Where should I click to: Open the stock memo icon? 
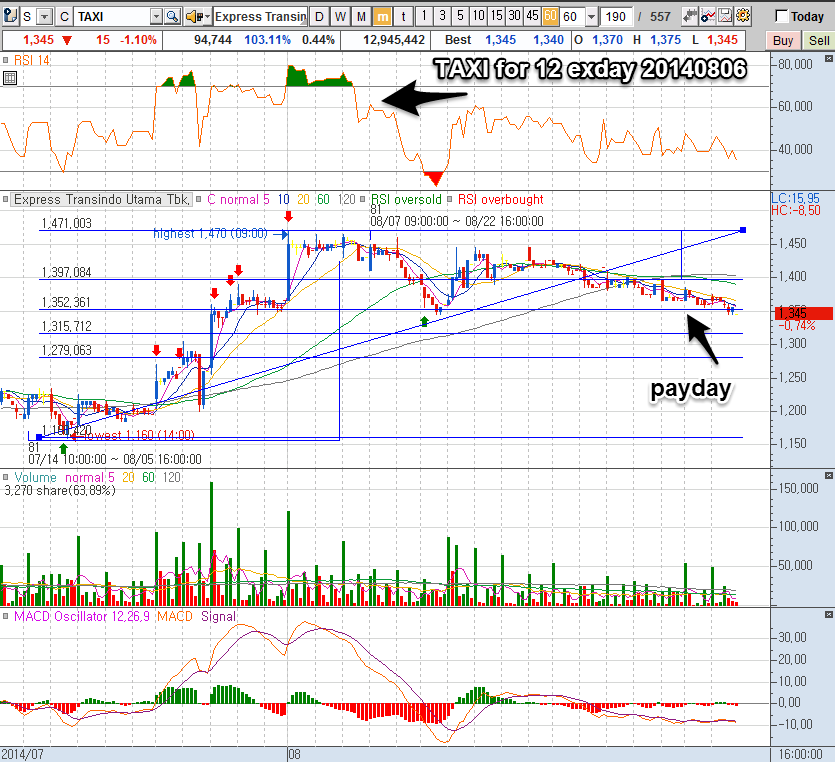pyautogui.click(x=10, y=16)
